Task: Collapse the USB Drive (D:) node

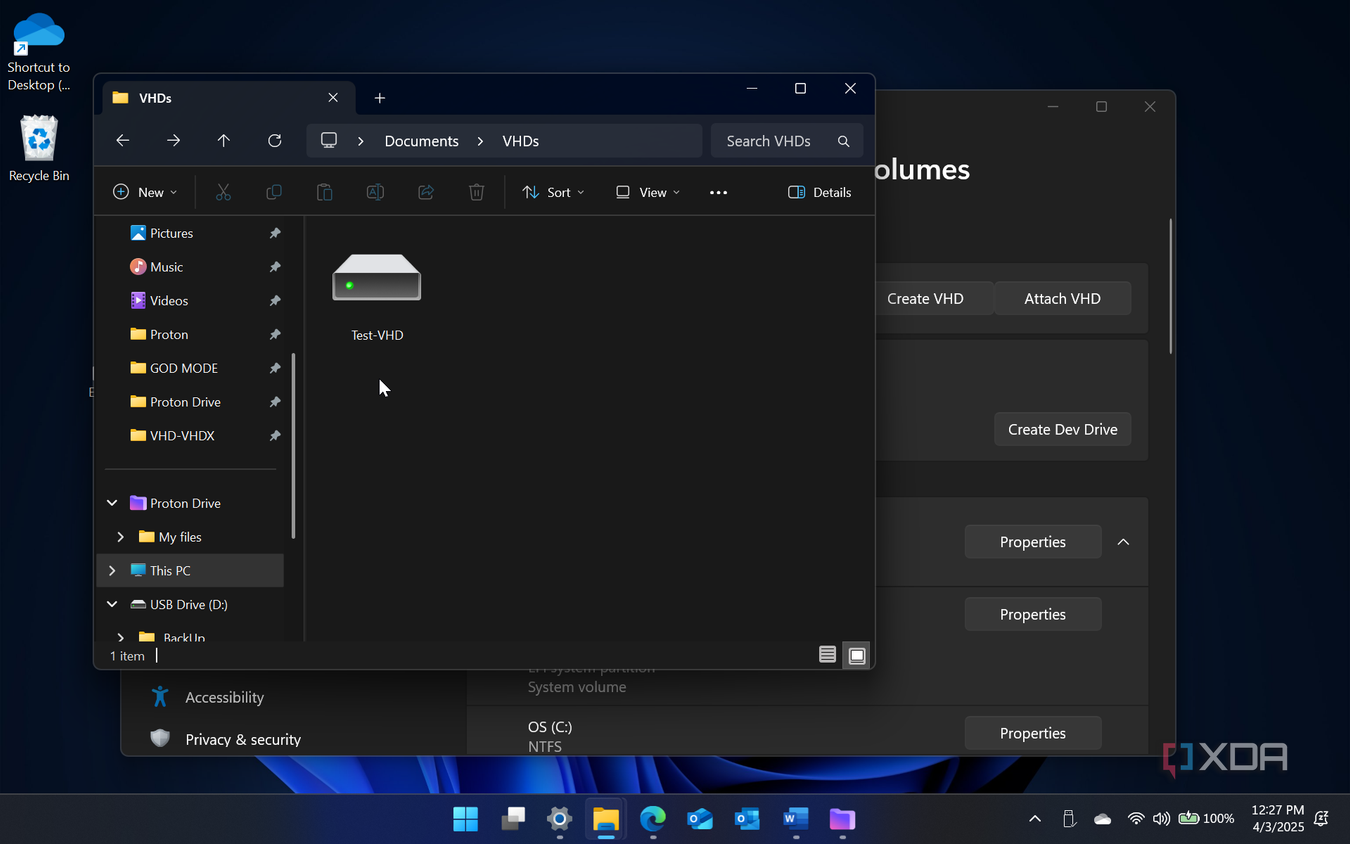Action: click(112, 604)
